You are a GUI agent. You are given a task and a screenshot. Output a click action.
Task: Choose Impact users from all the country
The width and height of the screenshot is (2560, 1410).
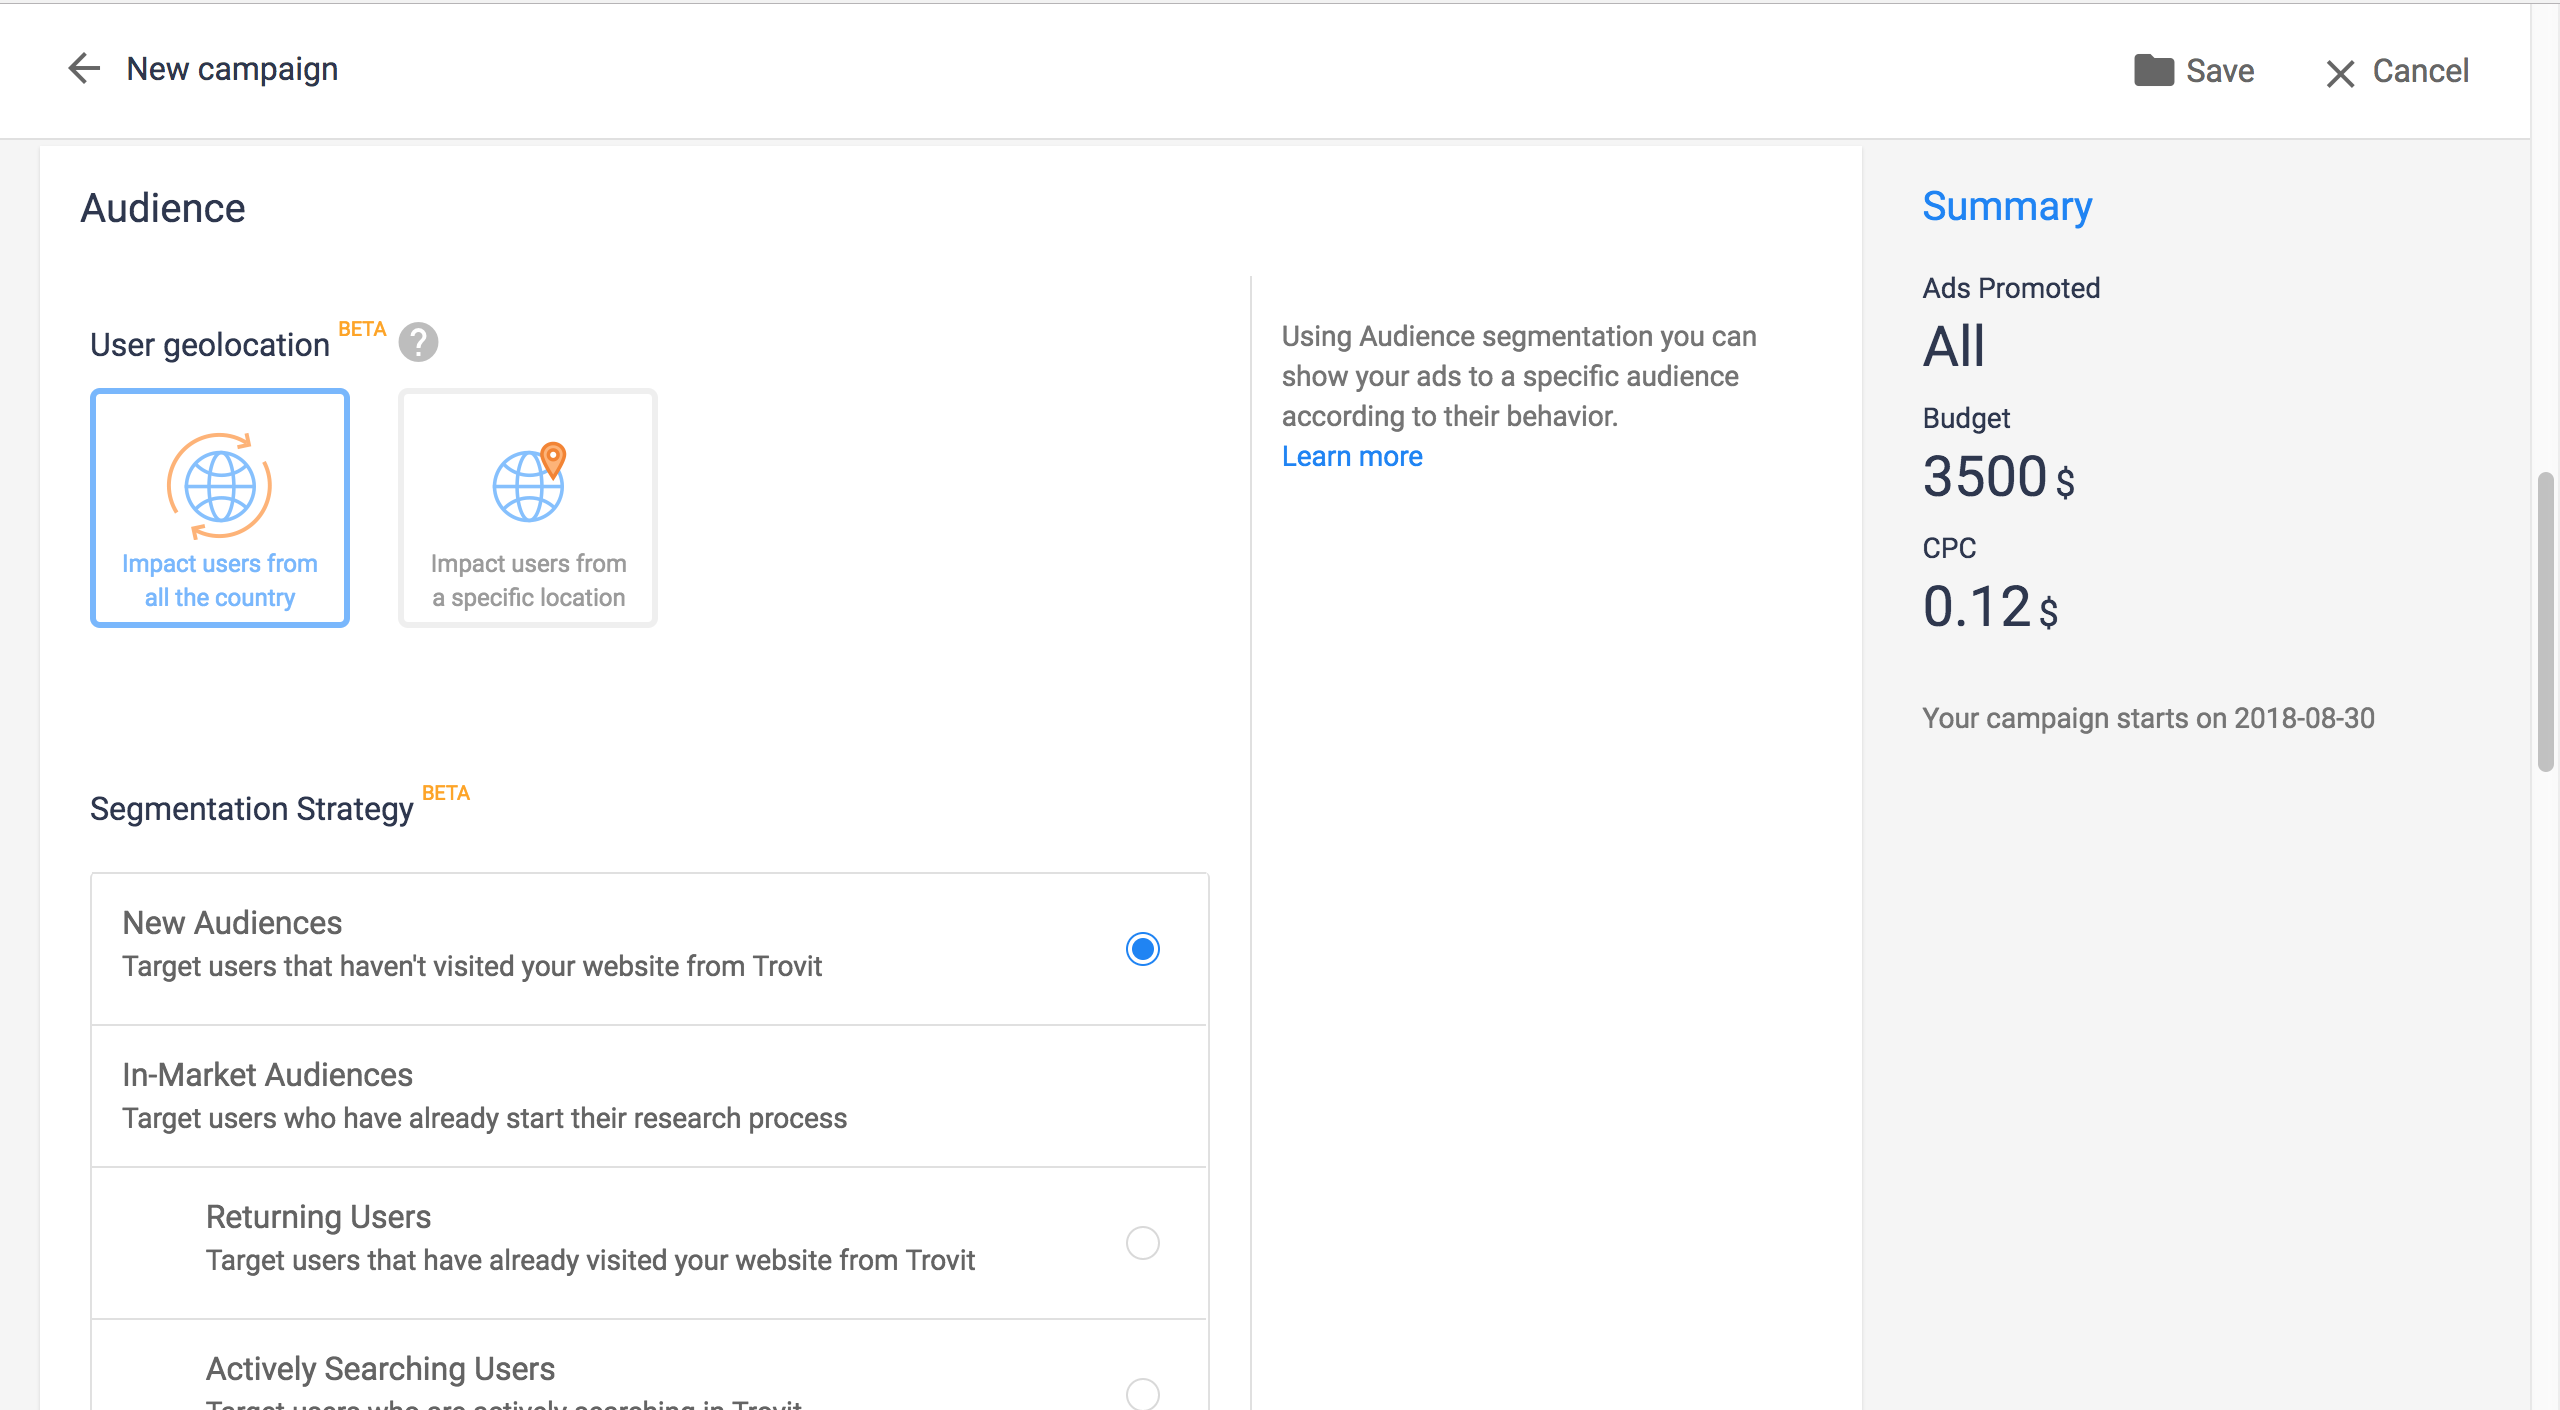(220, 580)
